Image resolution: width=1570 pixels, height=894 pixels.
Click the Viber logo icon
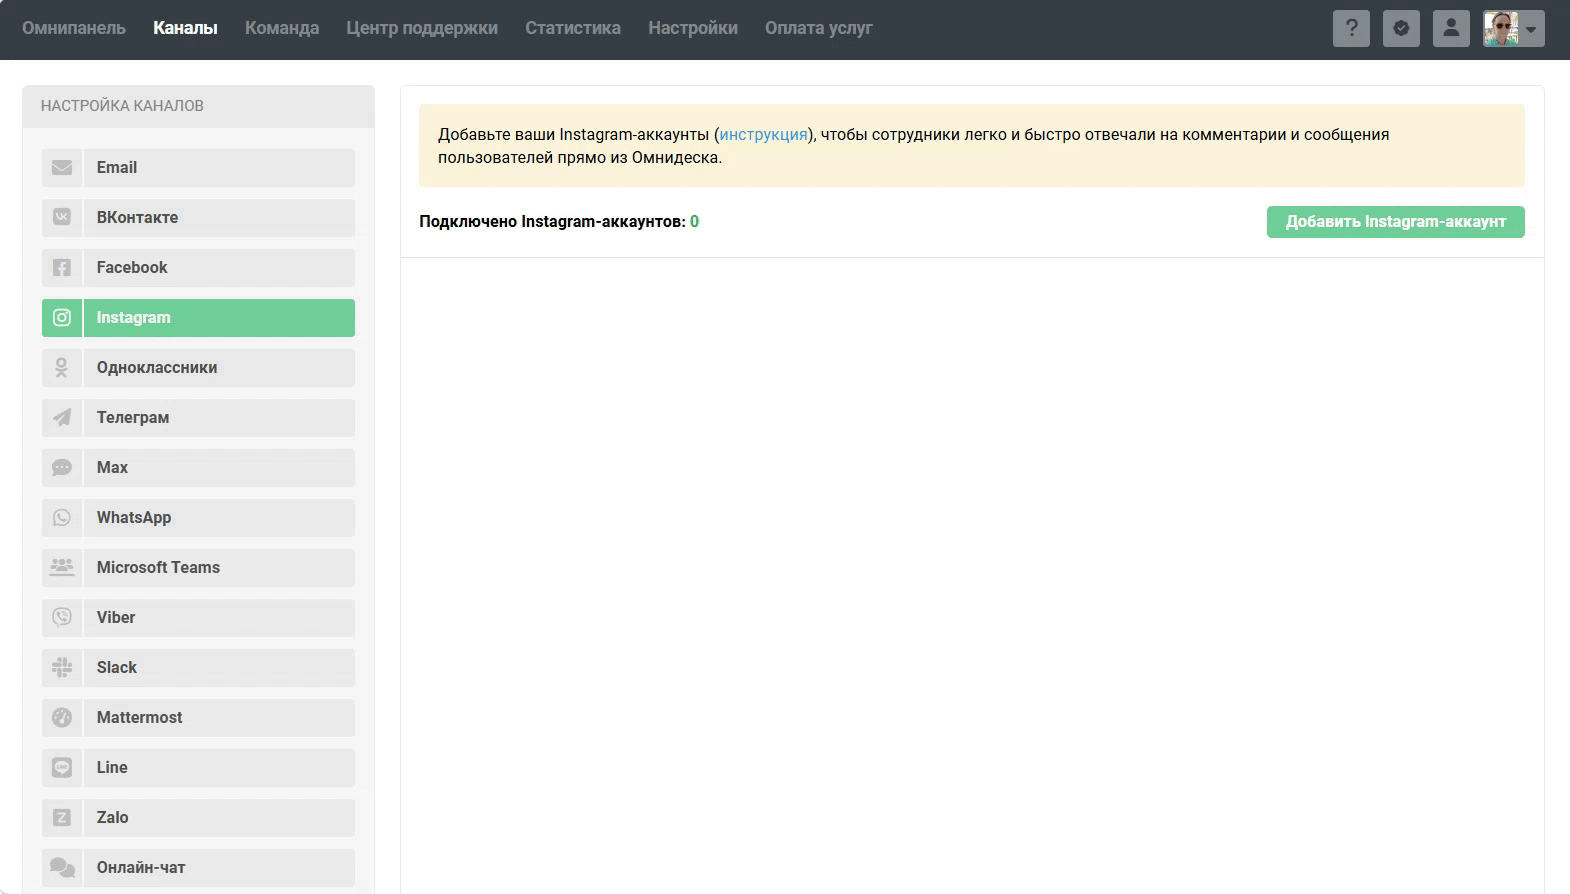(62, 618)
